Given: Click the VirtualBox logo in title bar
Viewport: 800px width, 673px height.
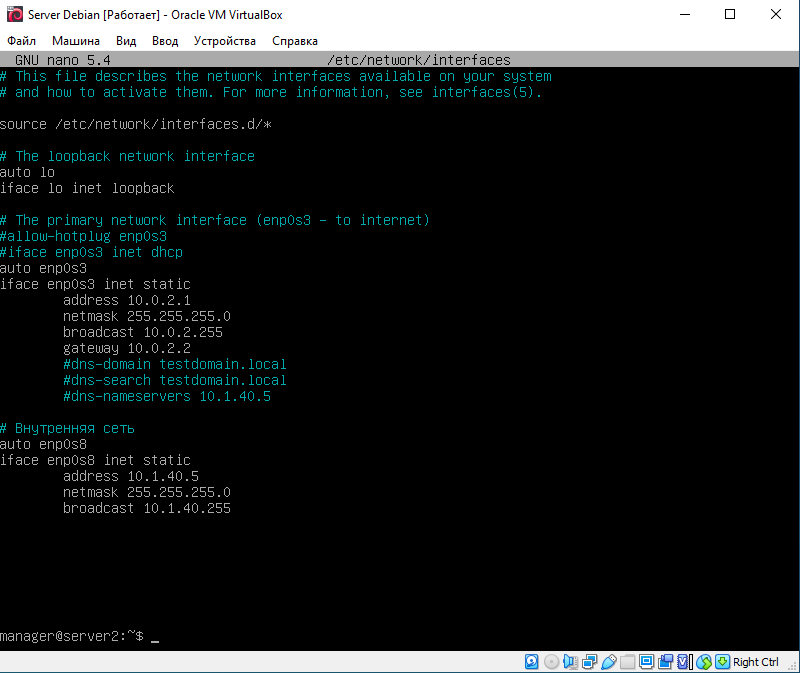Looking at the screenshot, I should click(x=14, y=14).
